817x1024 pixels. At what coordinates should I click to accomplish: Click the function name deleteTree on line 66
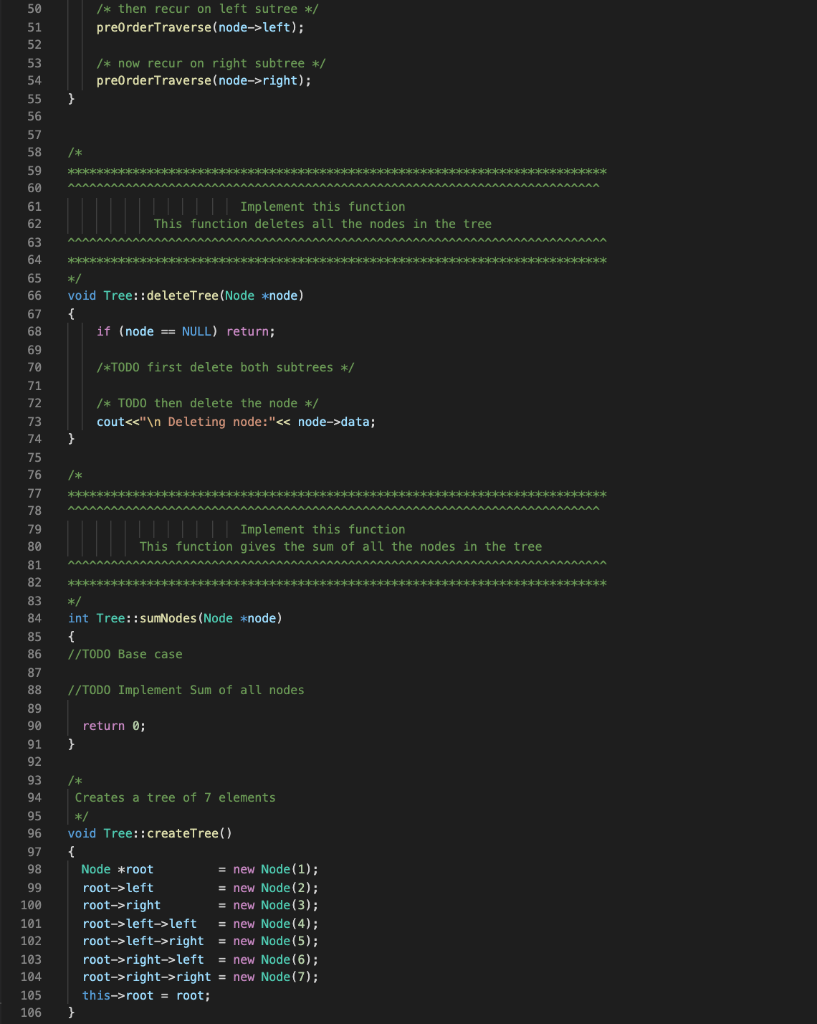pyautogui.click(x=182, y=296)
